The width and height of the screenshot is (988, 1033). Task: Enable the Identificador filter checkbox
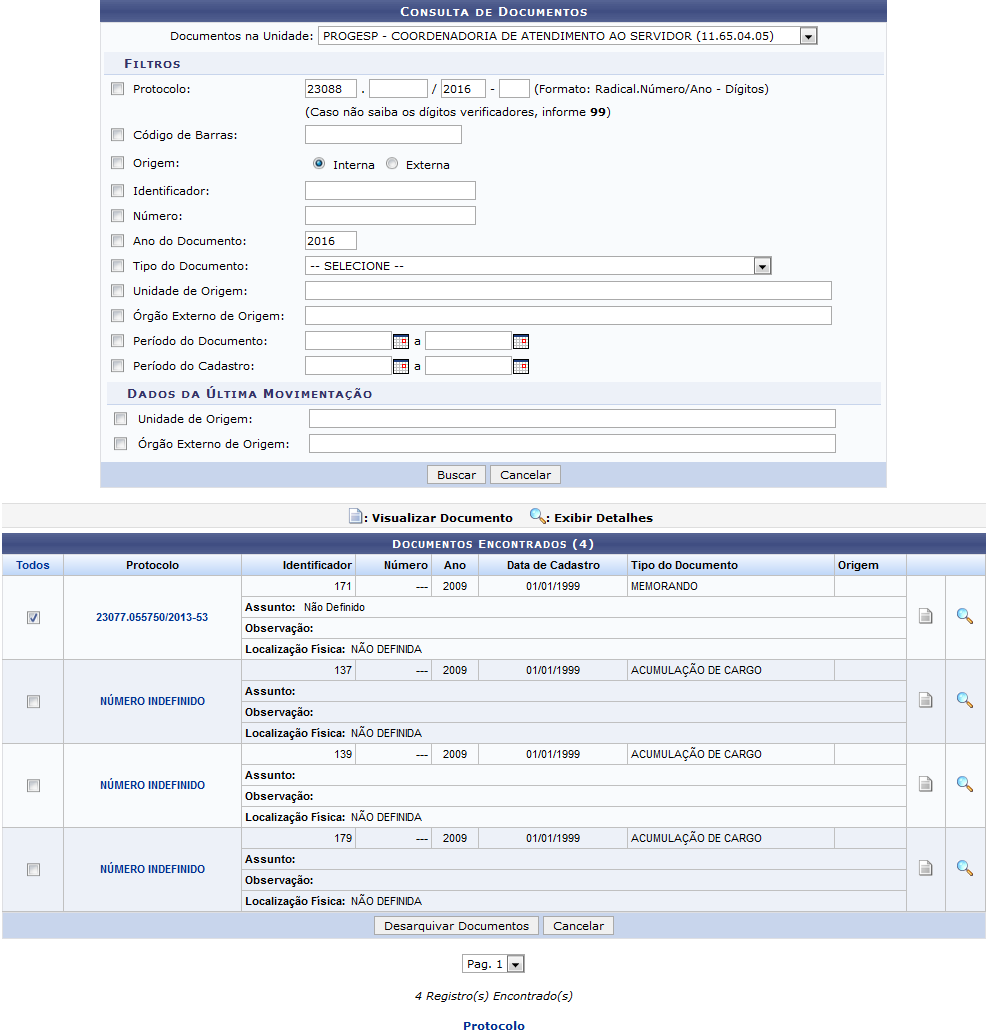(117, 190)
